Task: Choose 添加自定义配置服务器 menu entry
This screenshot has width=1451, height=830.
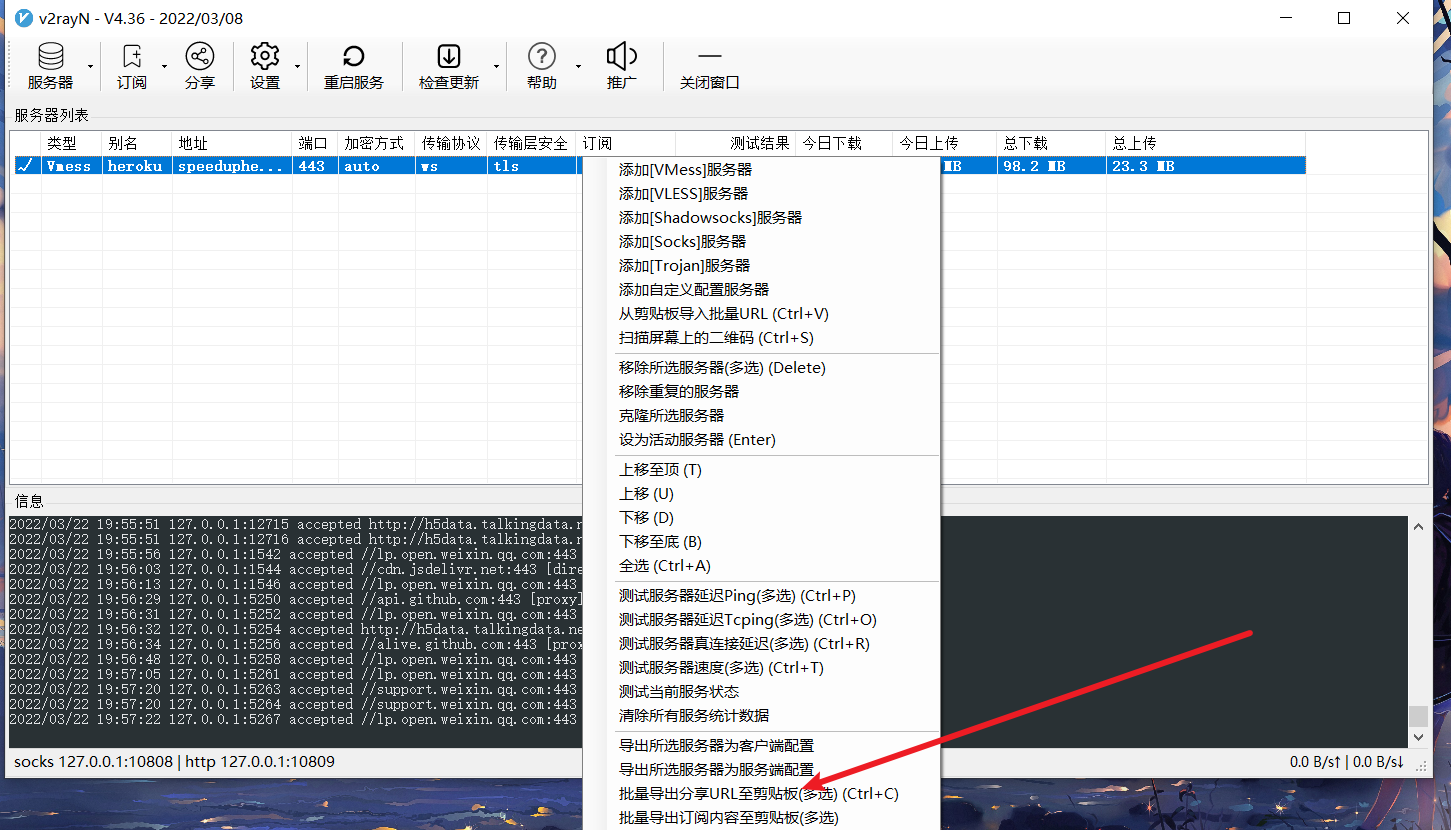Action: [x=761, y=290]
